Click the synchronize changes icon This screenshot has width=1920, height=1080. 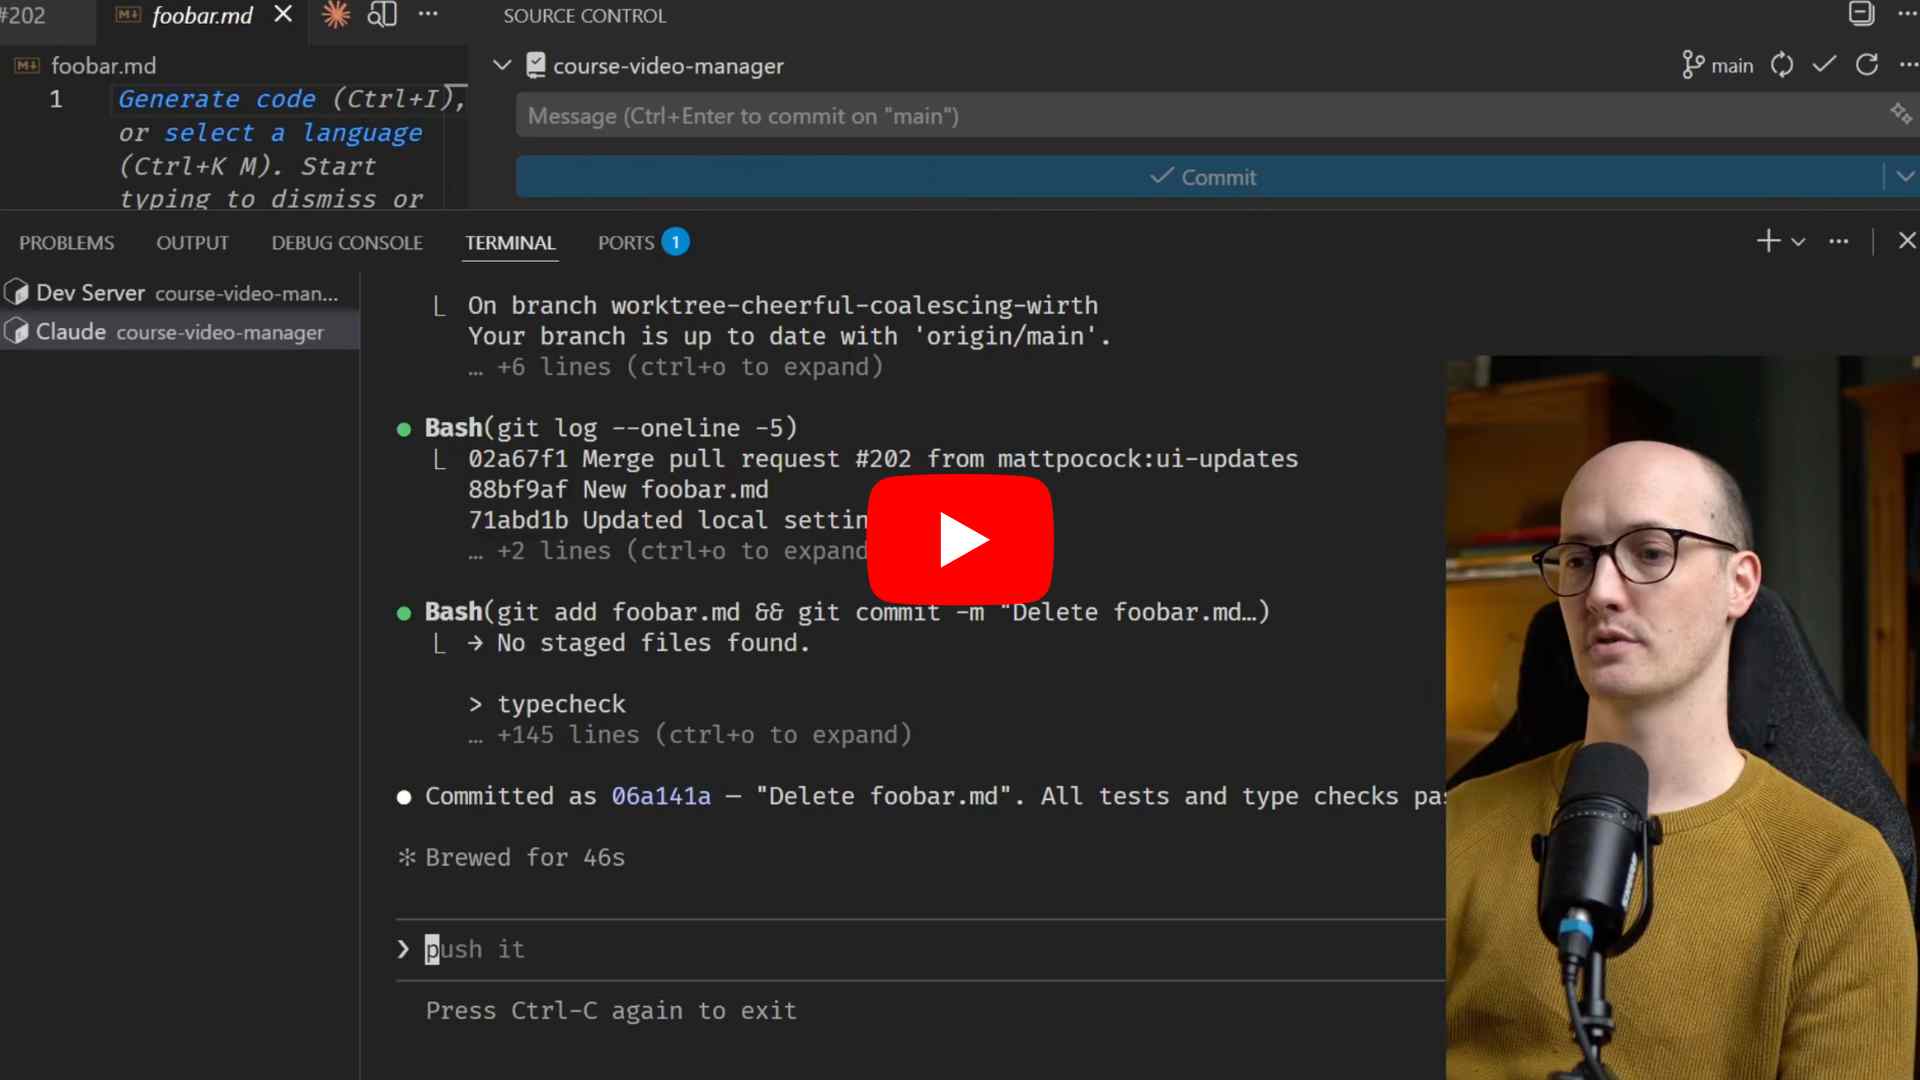click(1781, 65)
